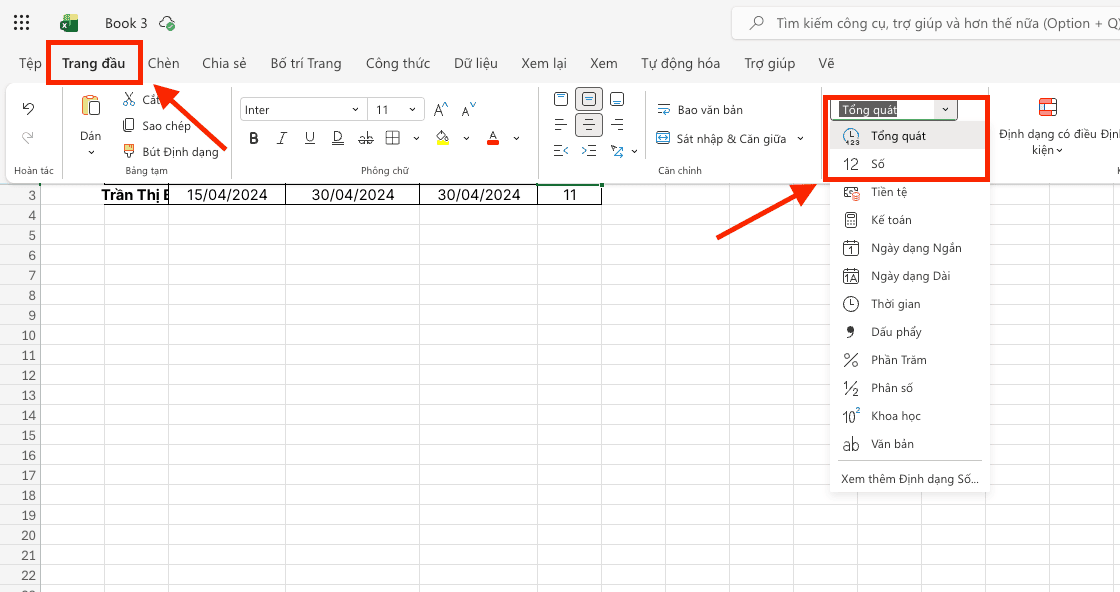1120x592 pixels.
Task: Click the Bold formatting icon
Action: click(254, 138)
